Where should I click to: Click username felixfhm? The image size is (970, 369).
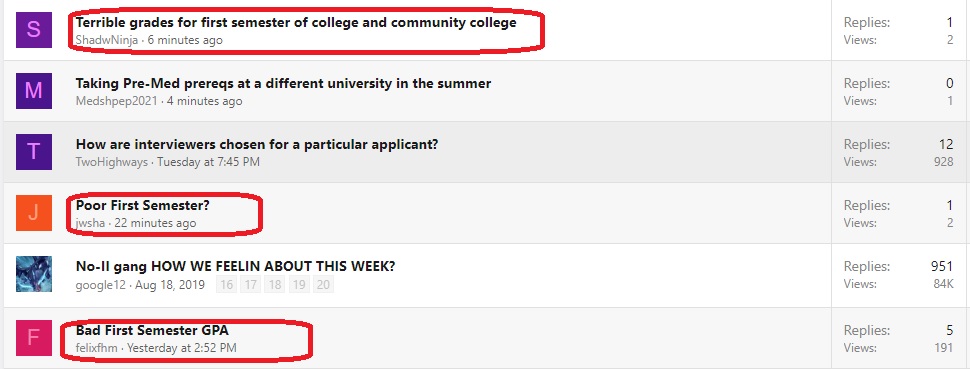pyautogui.click(x=98, y=348)
